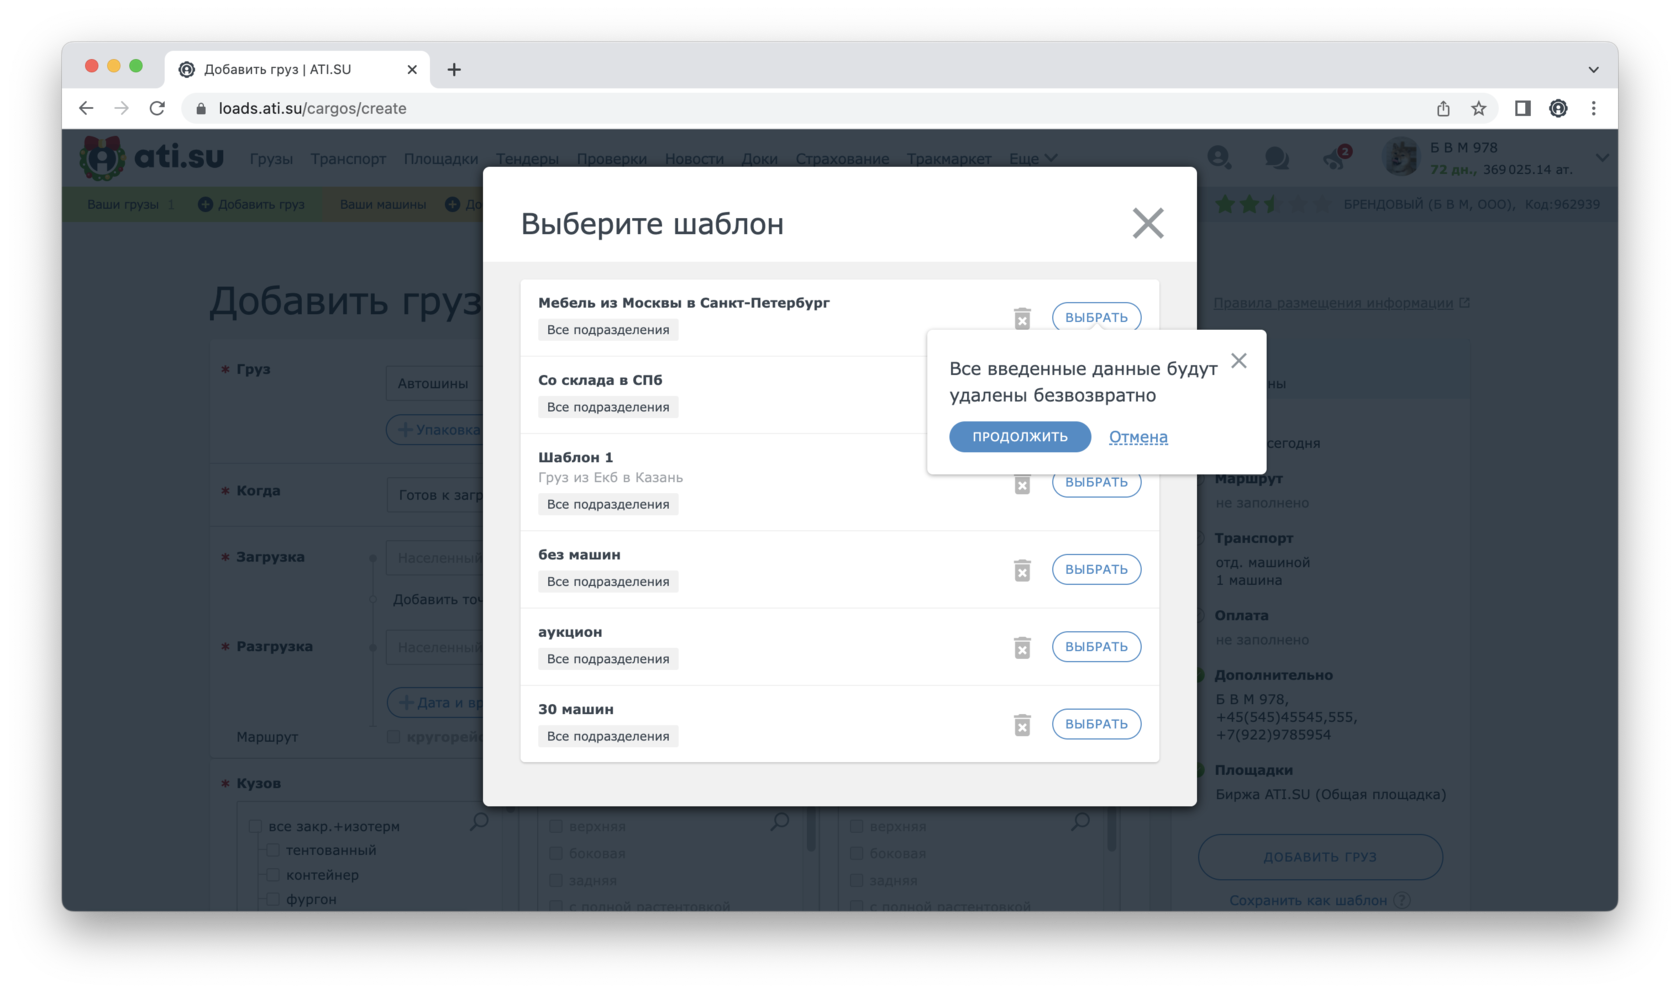Image resolution: width=1680 pixels, height=993 pixels.
Task: Delete the без машин template
Action: [1022, 570]
